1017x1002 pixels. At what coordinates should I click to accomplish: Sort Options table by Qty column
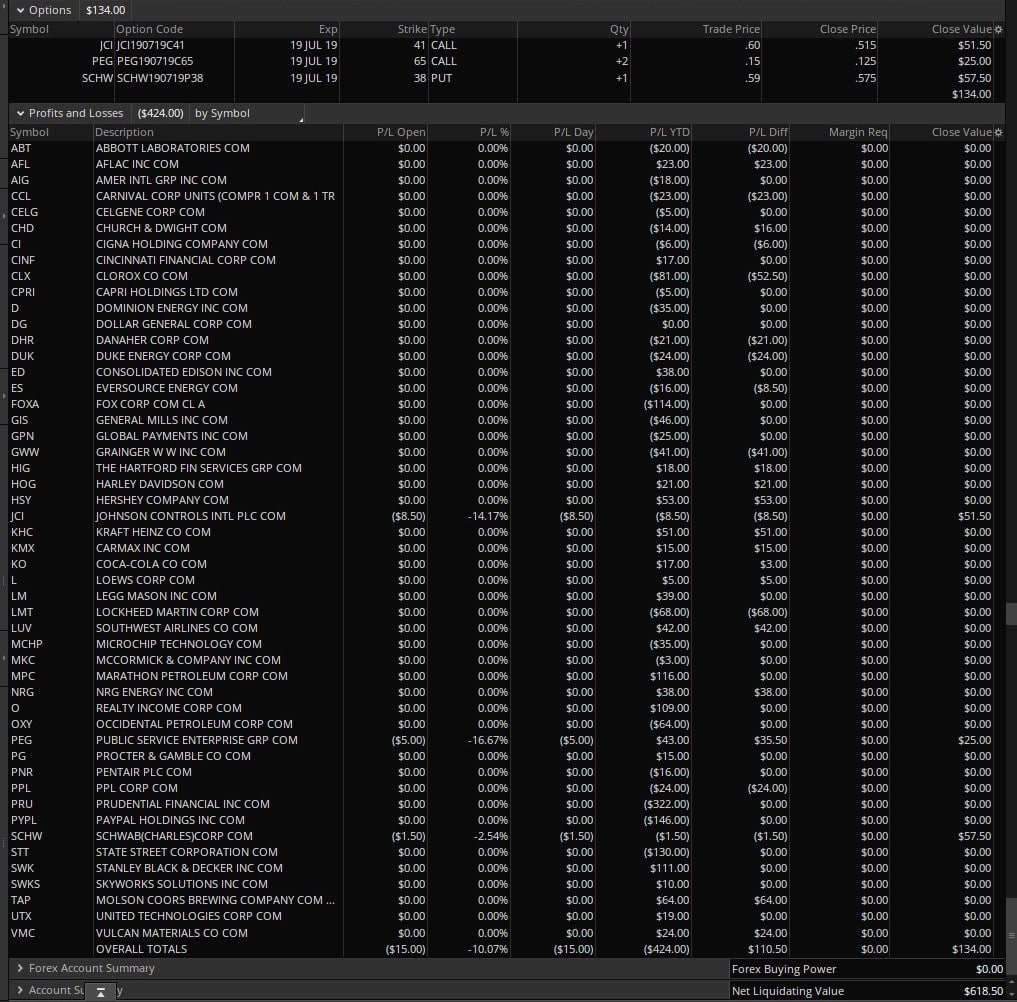(619, 29)
